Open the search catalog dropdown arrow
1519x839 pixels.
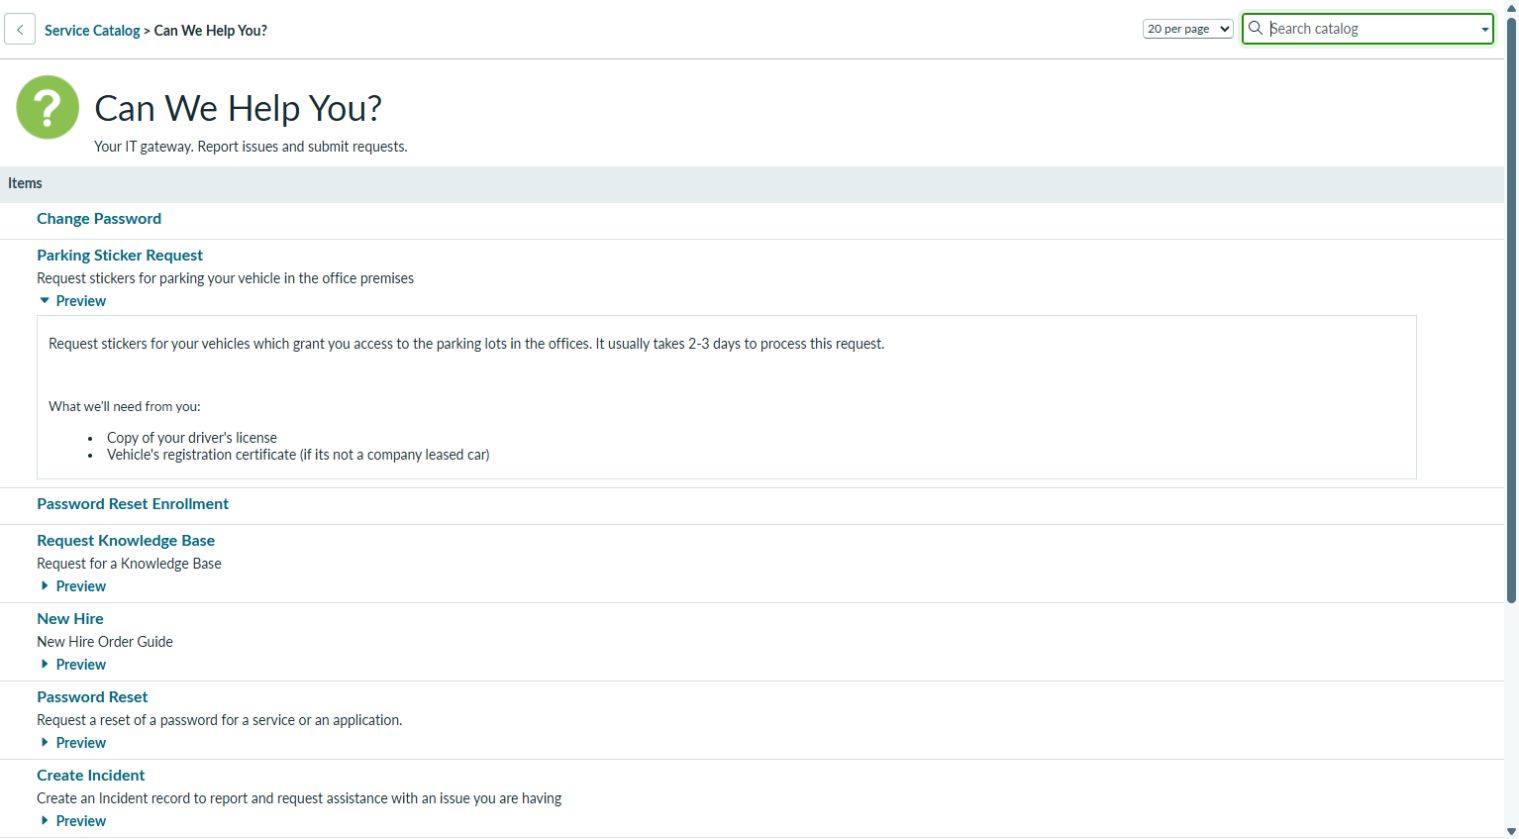click(x=1485, y=29)
